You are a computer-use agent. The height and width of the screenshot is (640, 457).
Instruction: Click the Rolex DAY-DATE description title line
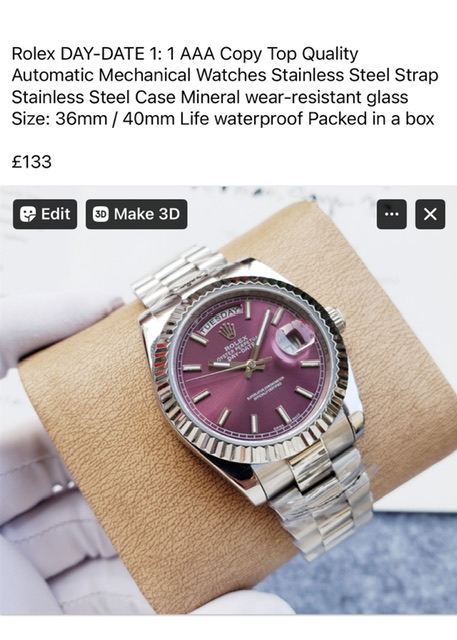click(x=185, y=53)
